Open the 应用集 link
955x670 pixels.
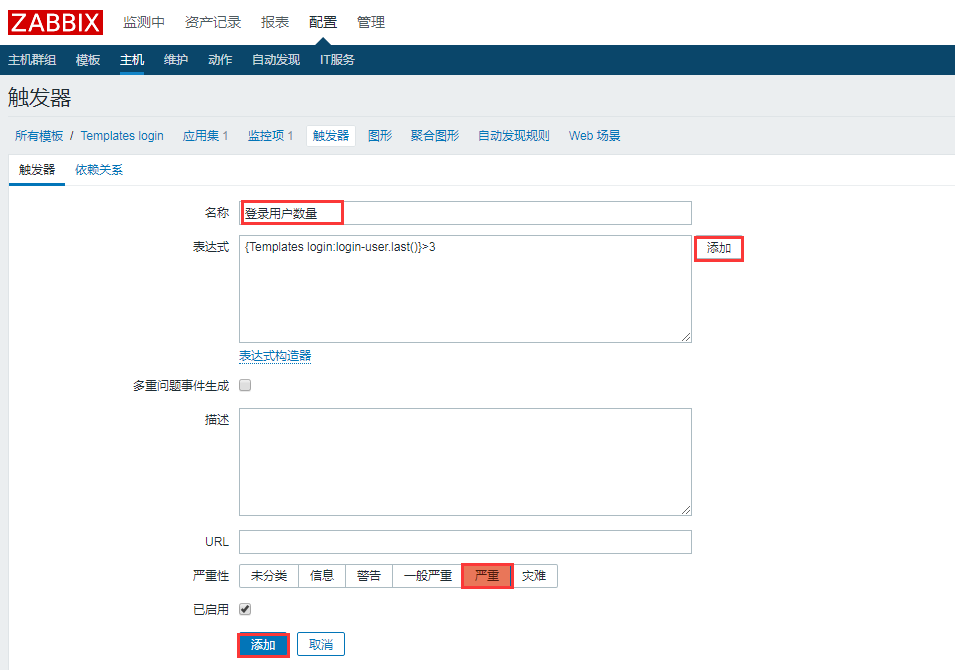201,136
